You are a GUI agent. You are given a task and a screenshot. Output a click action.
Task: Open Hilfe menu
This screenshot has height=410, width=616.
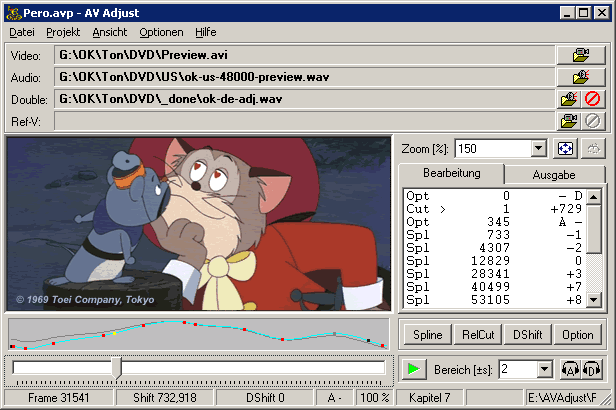(205, 32)
